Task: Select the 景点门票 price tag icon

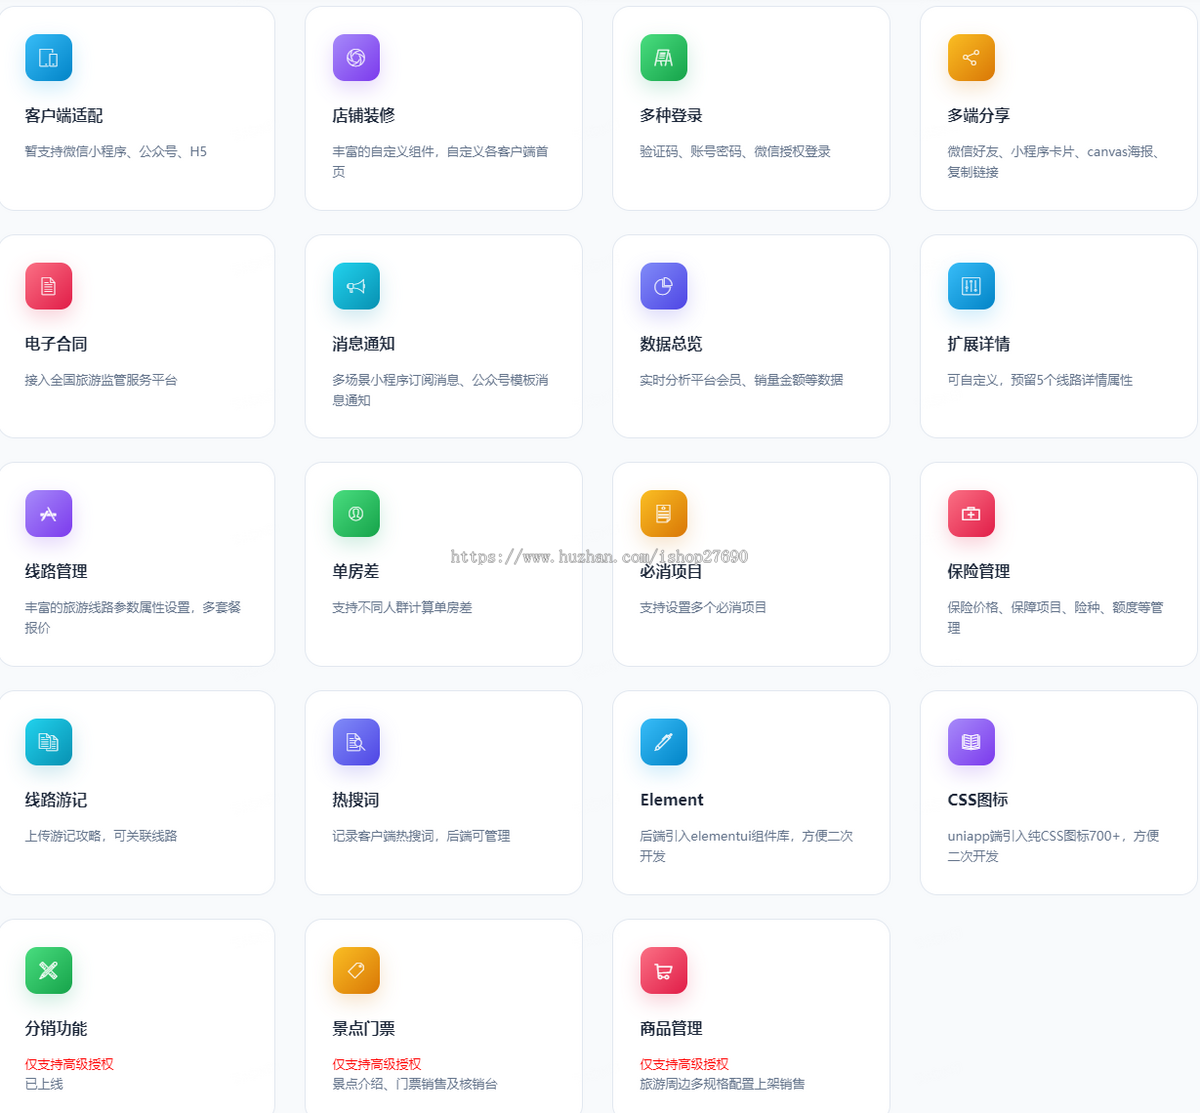Action: 356,970
